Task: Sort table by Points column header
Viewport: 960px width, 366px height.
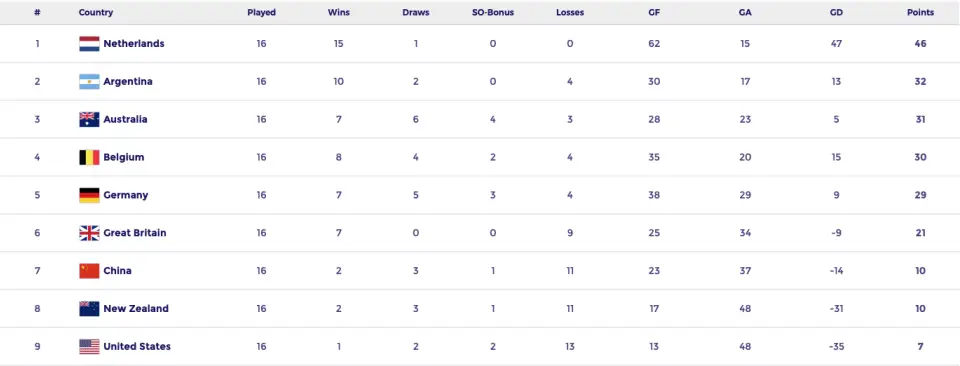Action: tap(920, 12)
